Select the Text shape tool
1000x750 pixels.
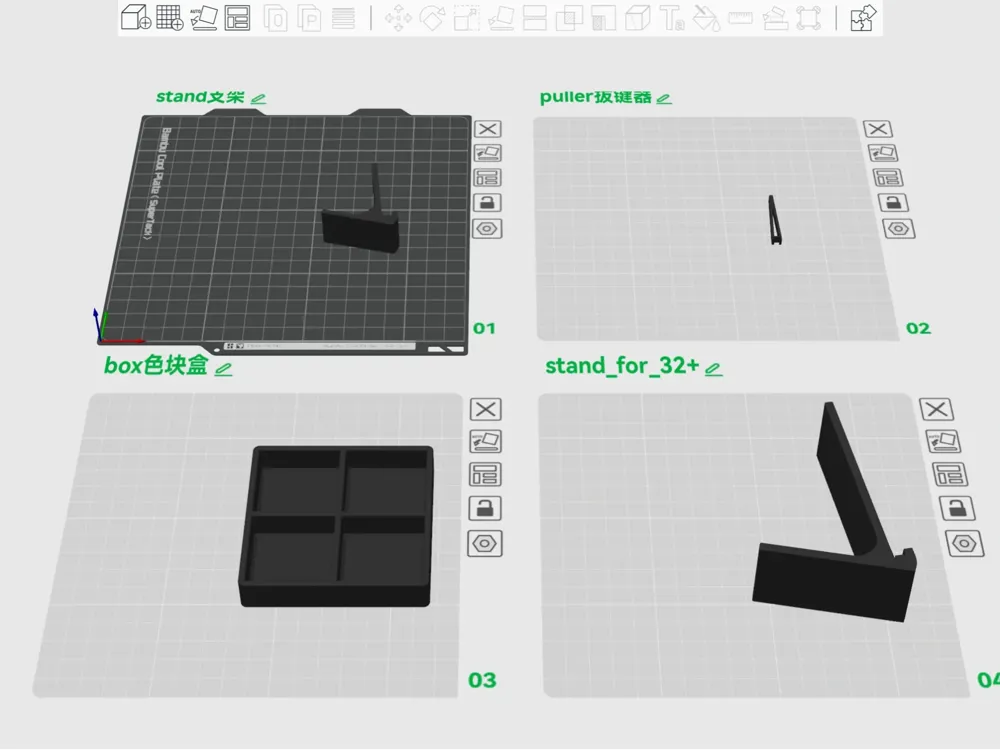coord(672,18)
